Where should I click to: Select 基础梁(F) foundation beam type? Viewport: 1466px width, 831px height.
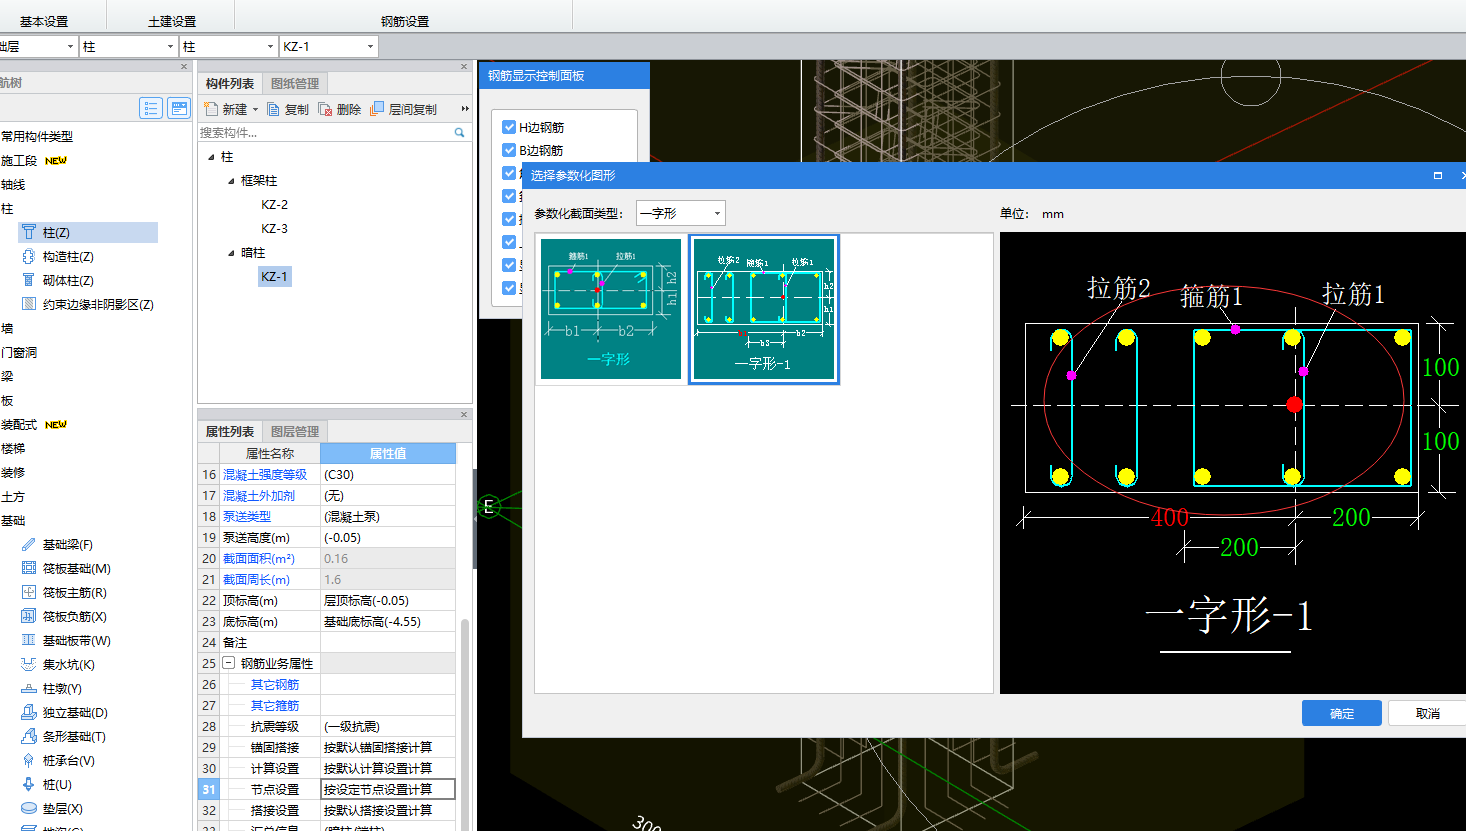pos(57,544)
